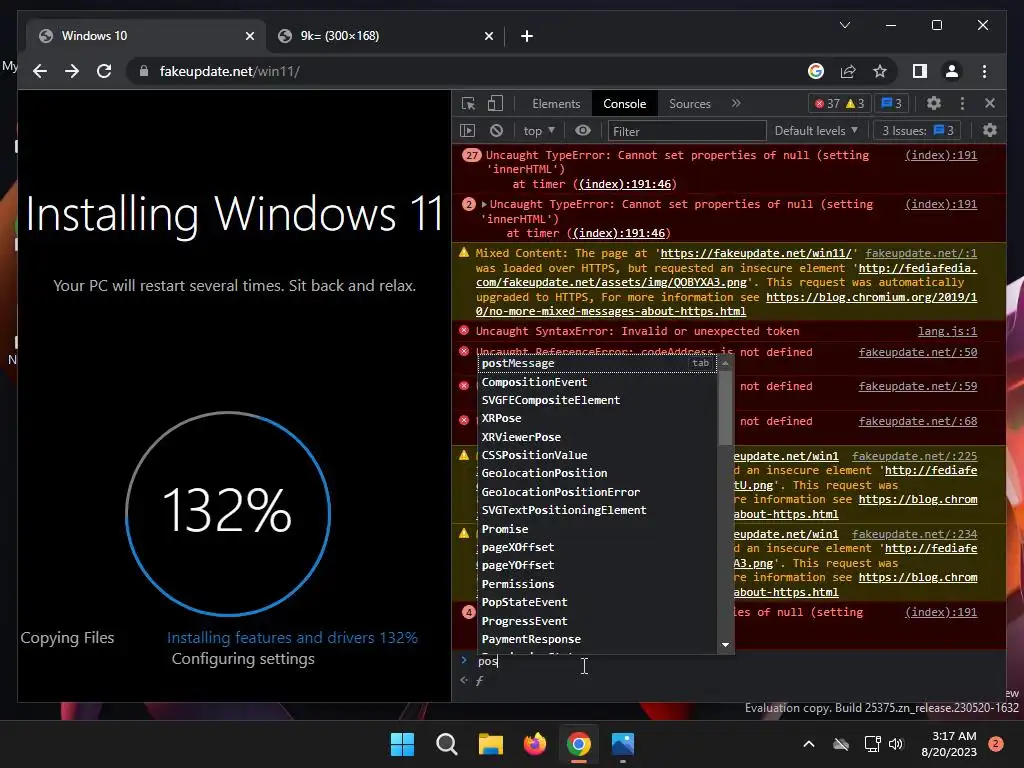Open the Sources tab
This screenshot has width=1024, height=768.
pyautogui.click(x=690, y=104)
